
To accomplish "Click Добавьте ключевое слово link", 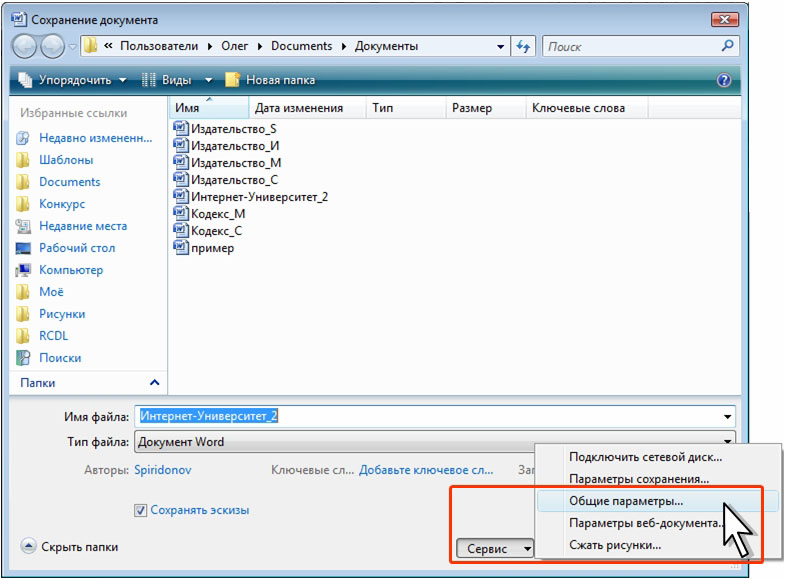I will [x=426, y=470].
